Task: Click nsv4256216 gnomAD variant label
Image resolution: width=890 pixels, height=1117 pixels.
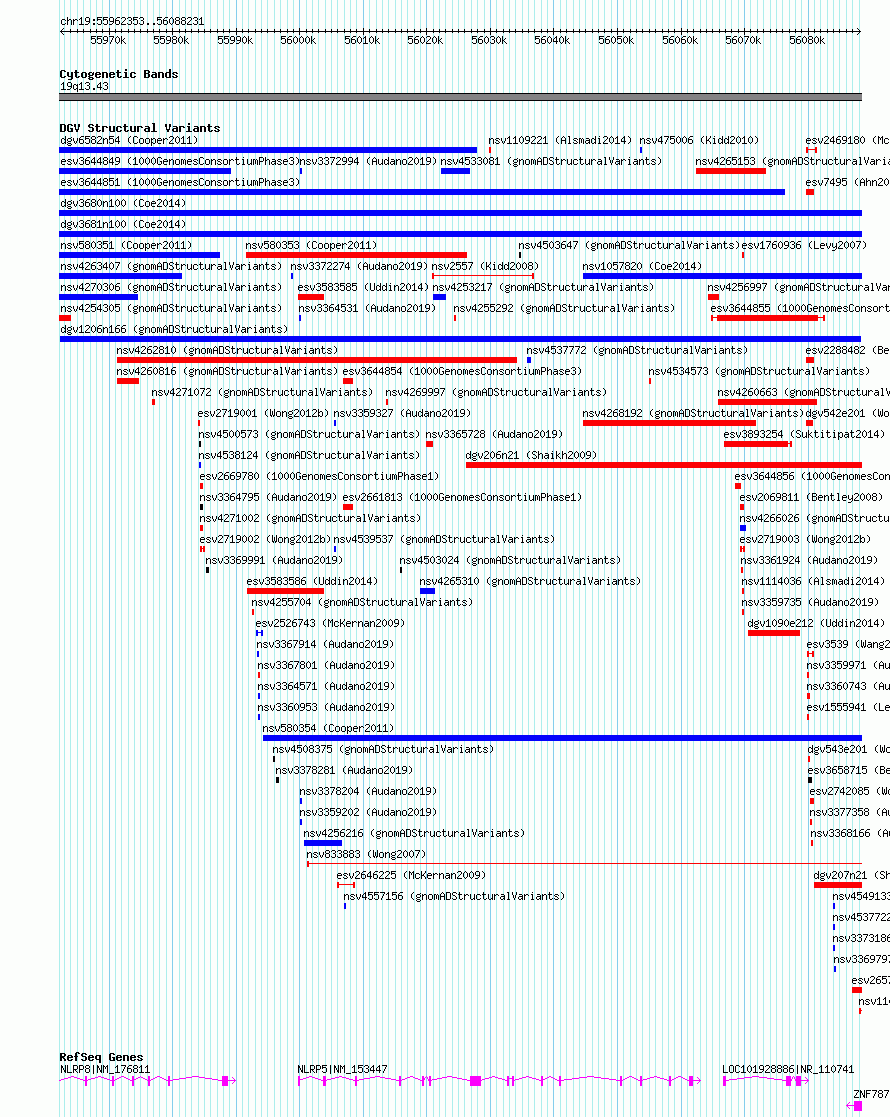Action: pyautogui.click(x=414, y=833)
